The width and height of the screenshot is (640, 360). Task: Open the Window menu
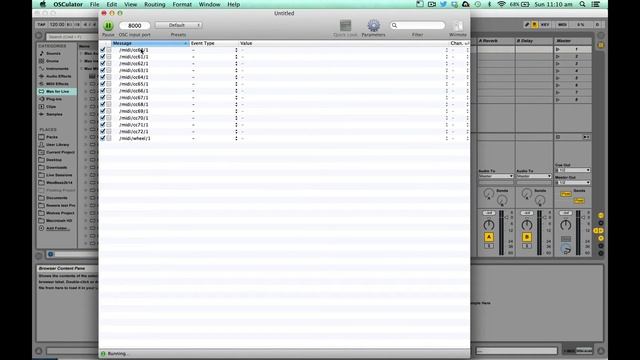(209, 4)
